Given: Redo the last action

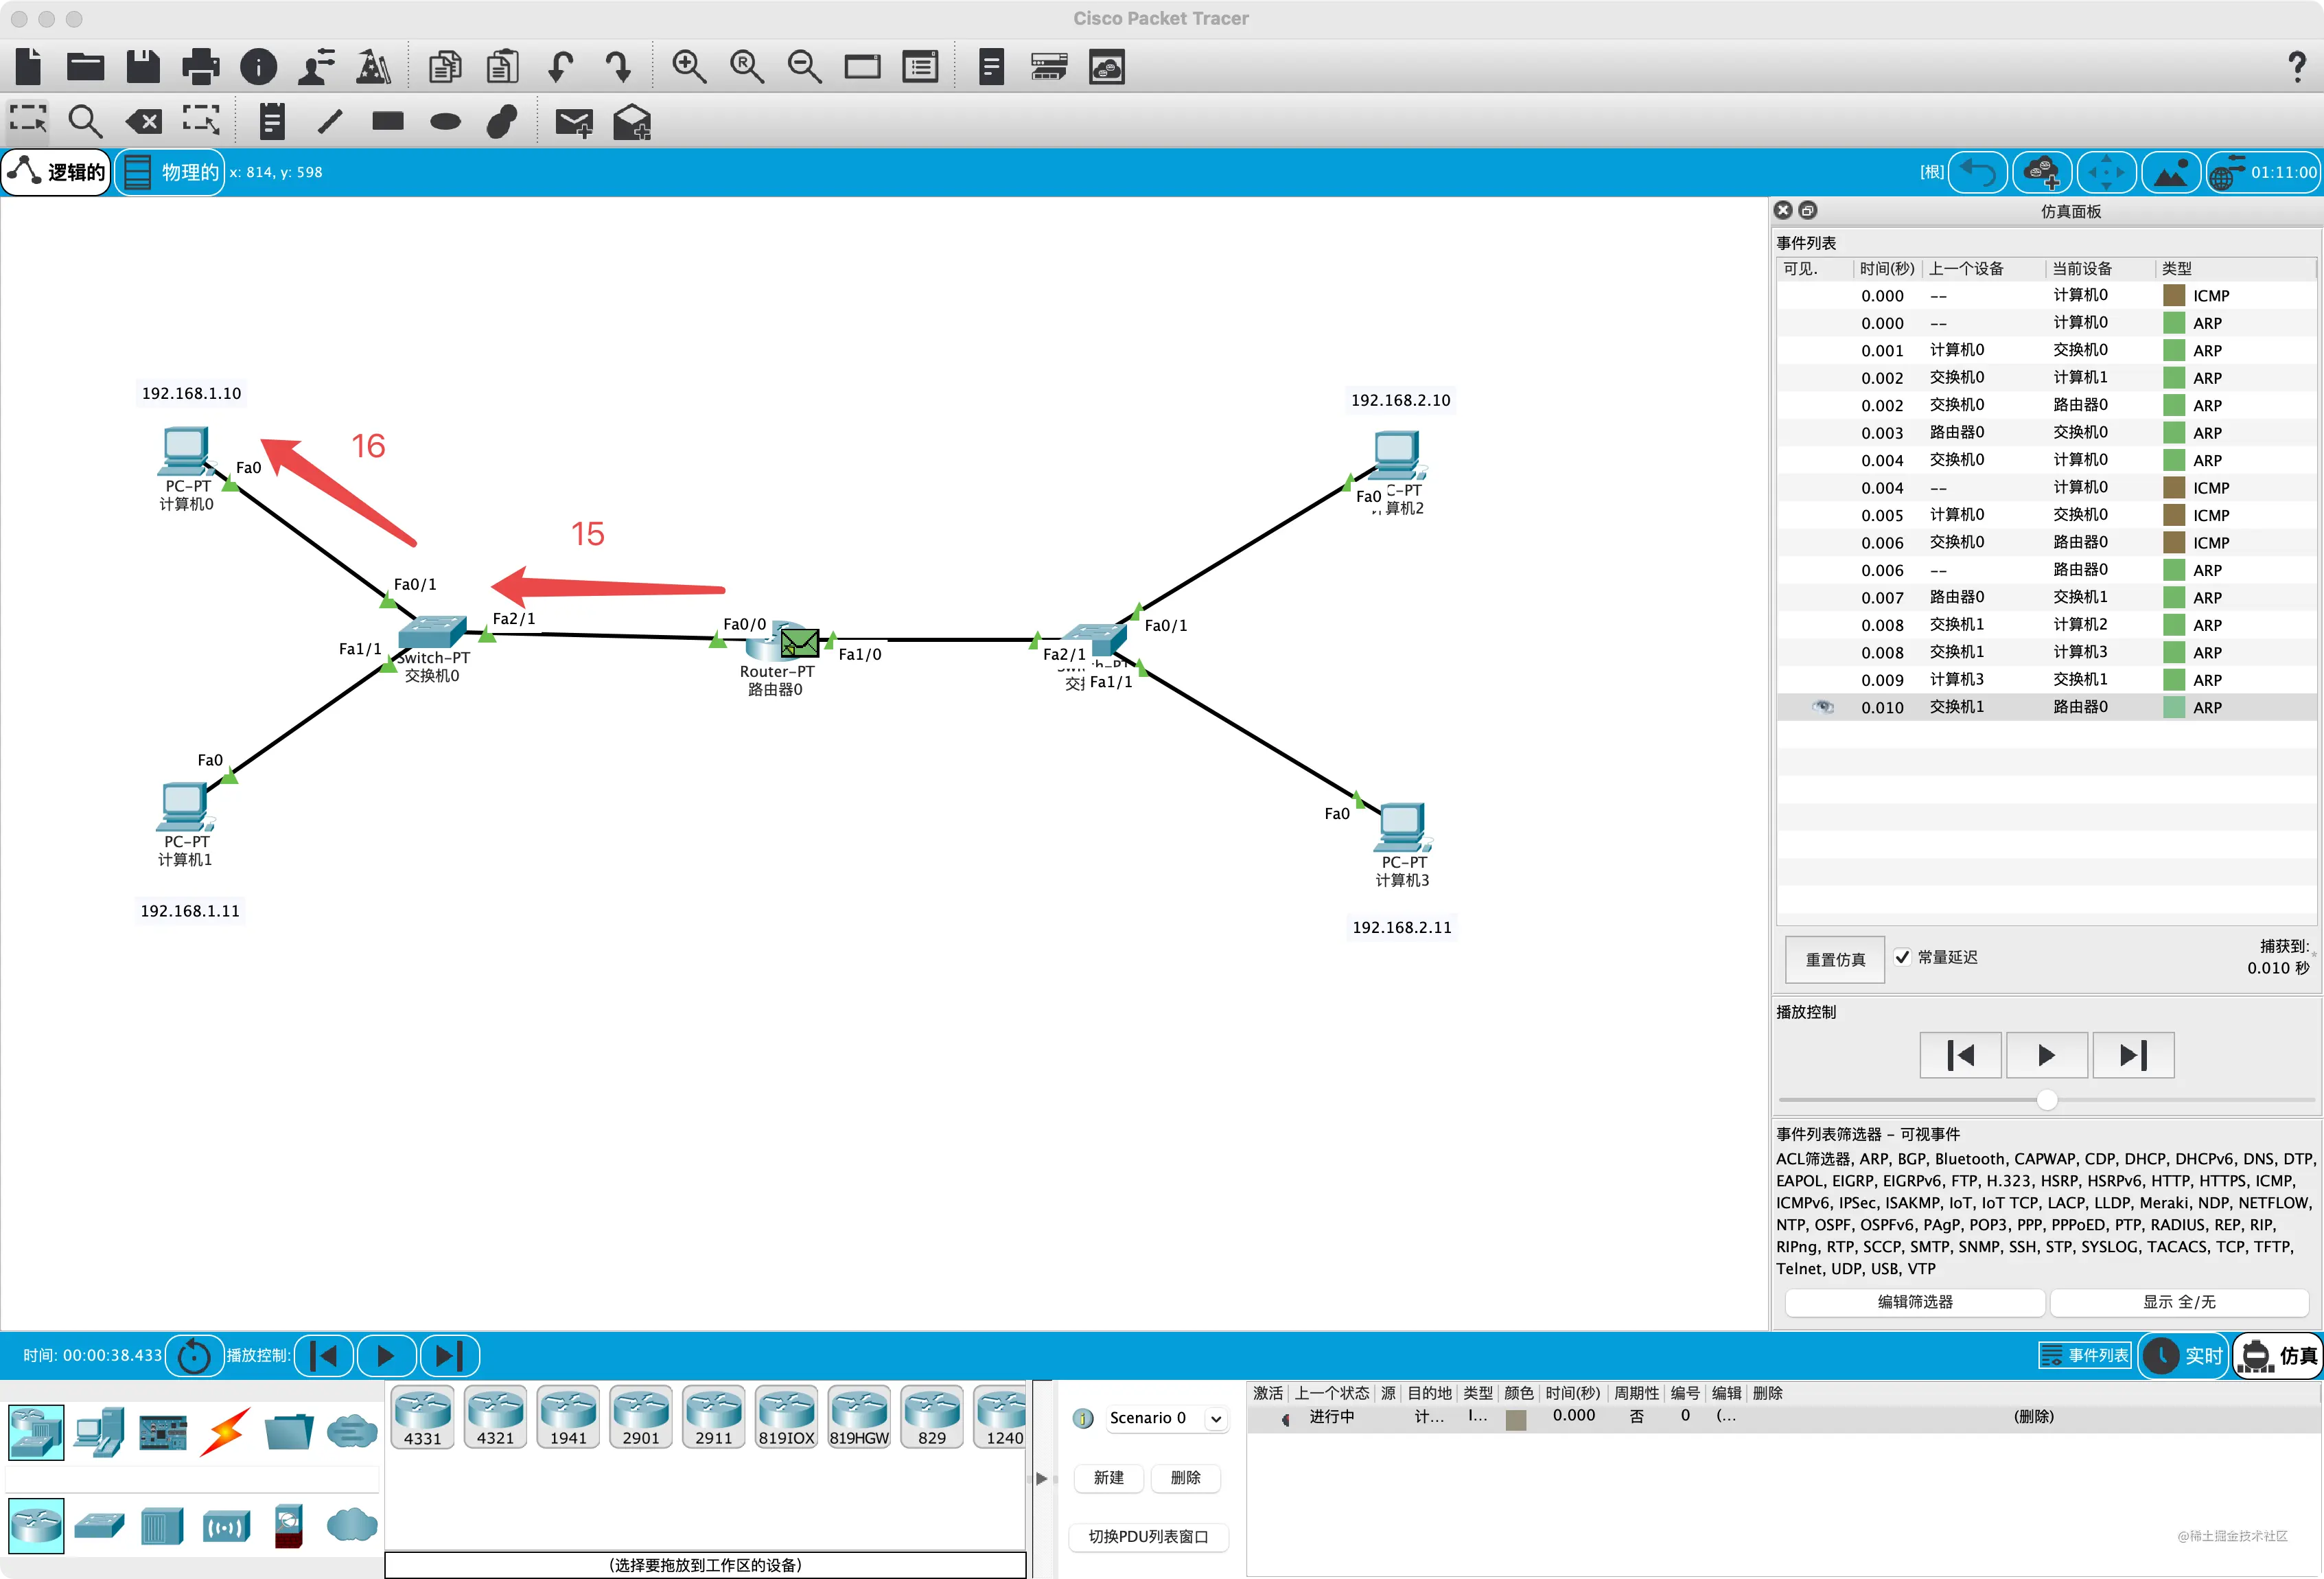Looking at the screenshot, I should point(618,67).
